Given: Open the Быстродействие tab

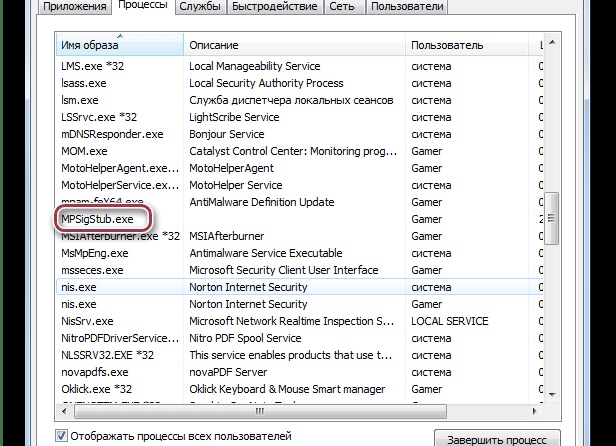Looking at the screenshot, I should tap(275, 7).
